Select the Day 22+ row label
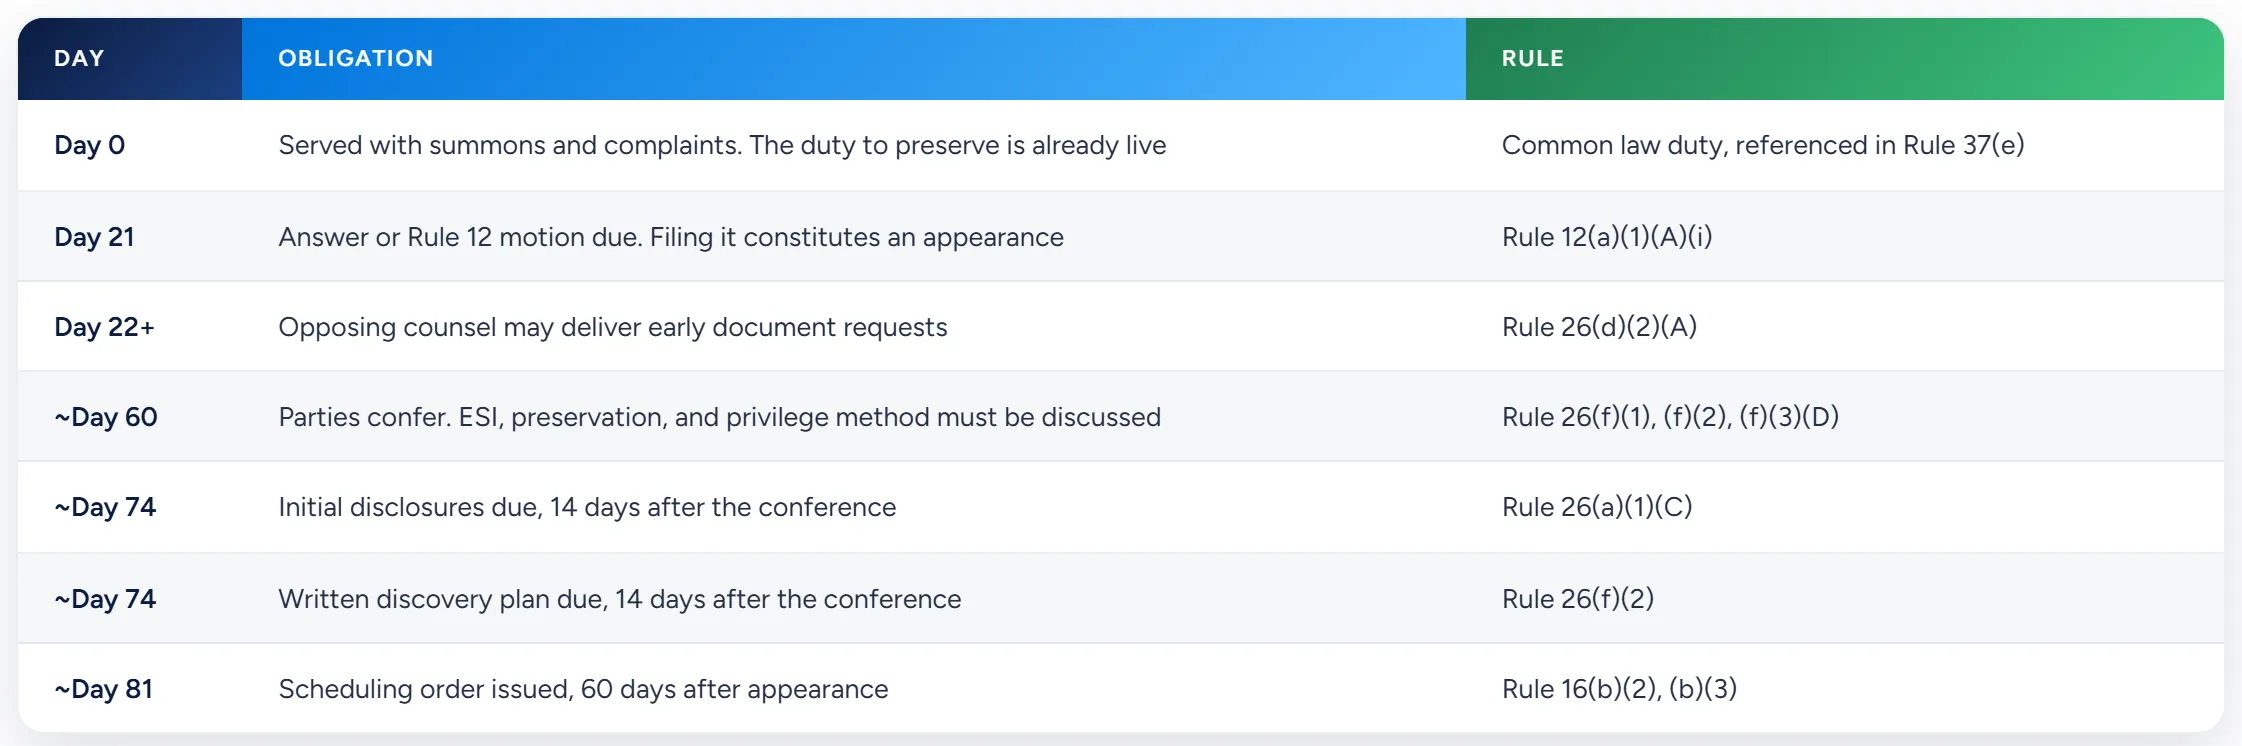The height and width of the screenshot is (746, 2242). [104, 327]
